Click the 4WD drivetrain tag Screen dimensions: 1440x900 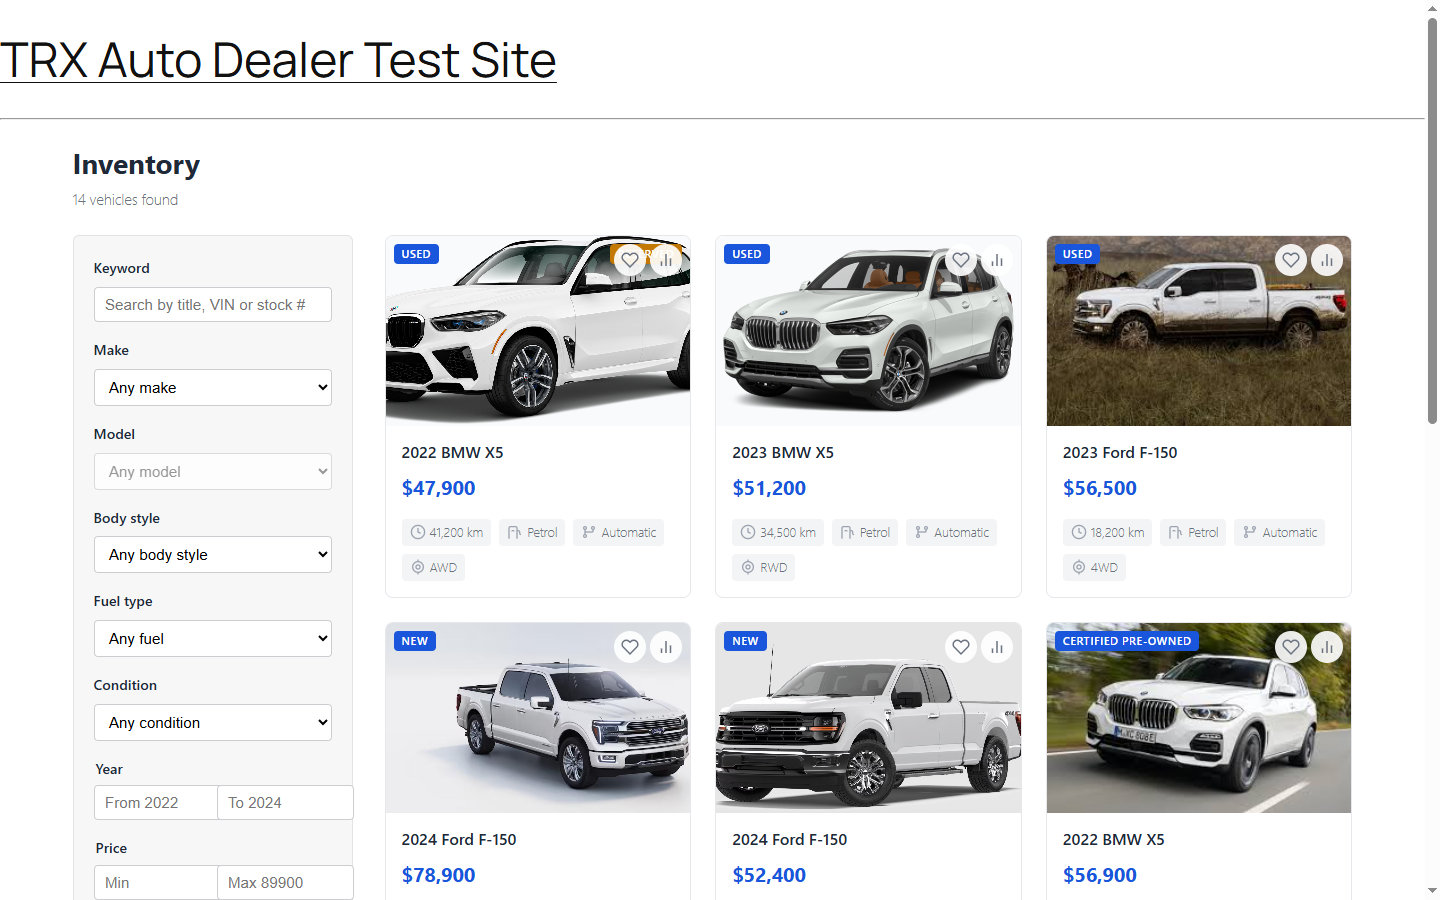point(1094,568)
